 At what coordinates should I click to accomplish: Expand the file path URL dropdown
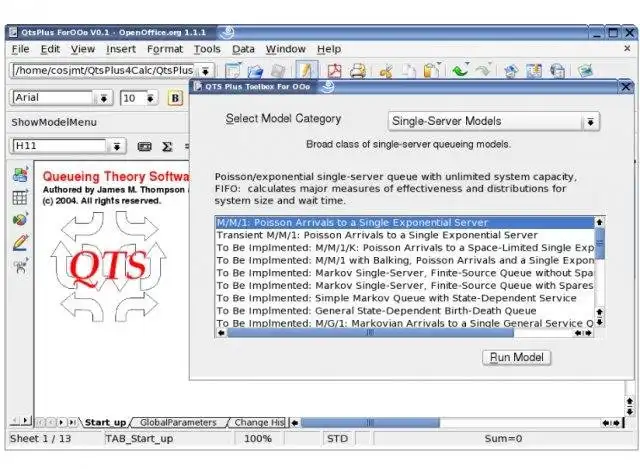(x=205, y=71)
